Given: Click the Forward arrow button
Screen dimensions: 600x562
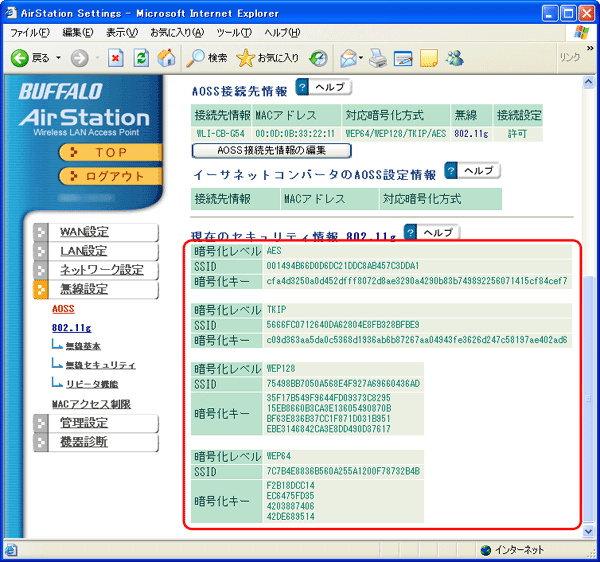Looking at the screenshot, I should (80, 59).
